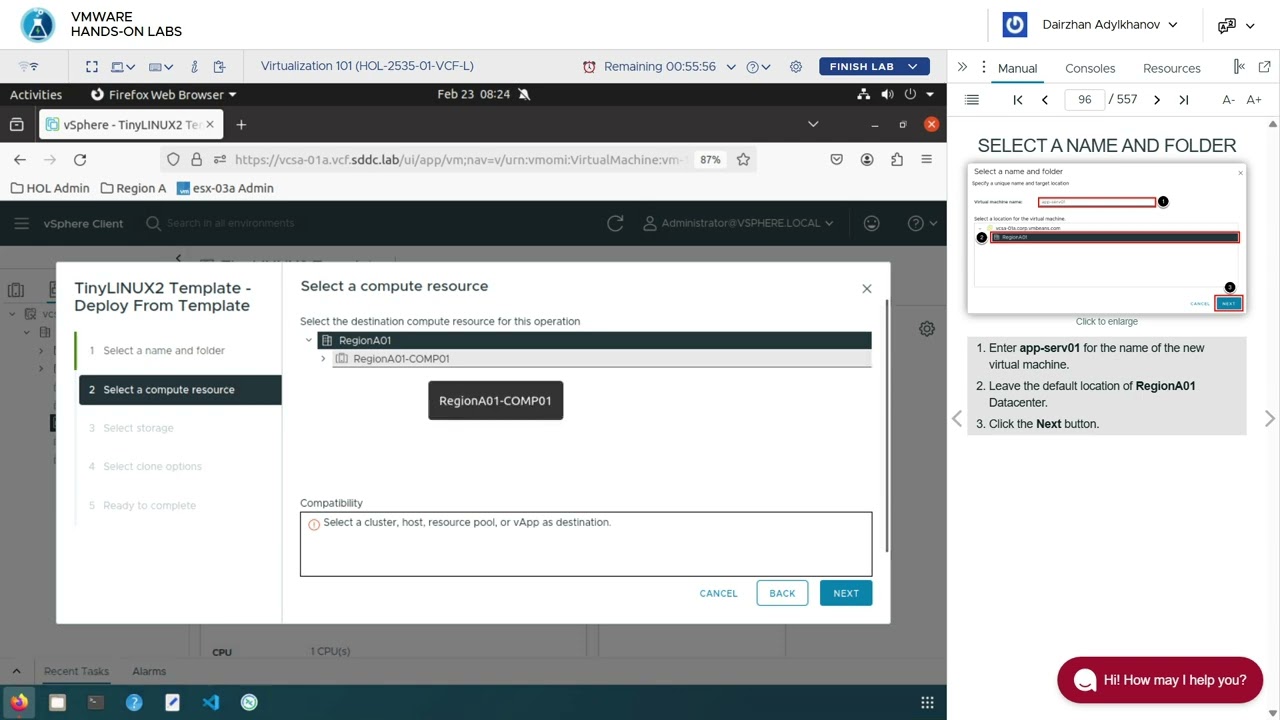
Task: Click the dock panel to side icon
Action: click(1239, 67)
